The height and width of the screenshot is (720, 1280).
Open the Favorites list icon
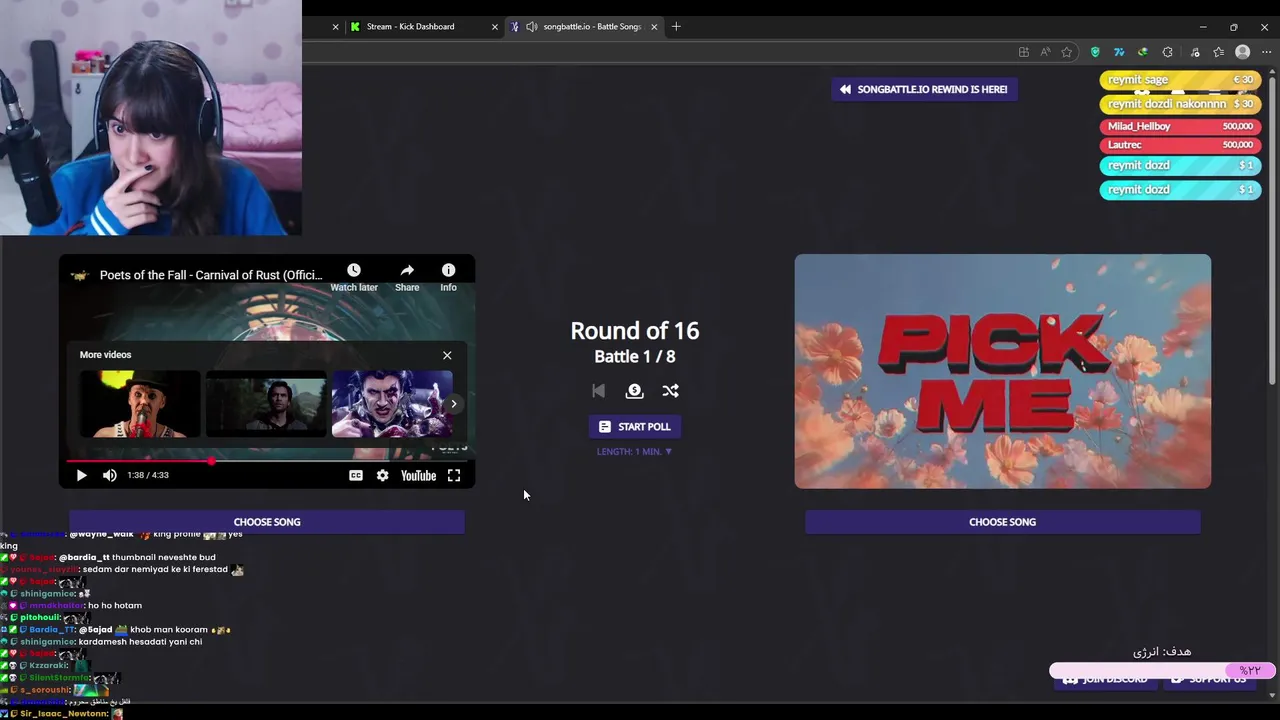pos(1218,52)
